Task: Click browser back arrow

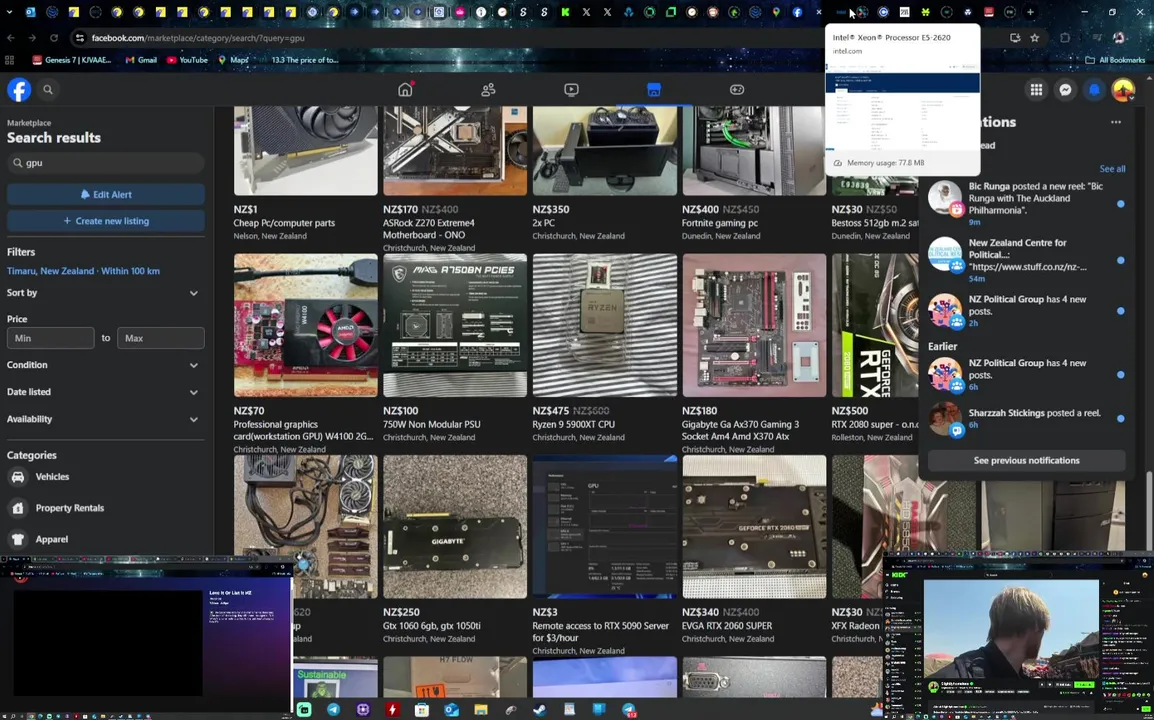Action: pyautogui.click(x=11, y=38)
